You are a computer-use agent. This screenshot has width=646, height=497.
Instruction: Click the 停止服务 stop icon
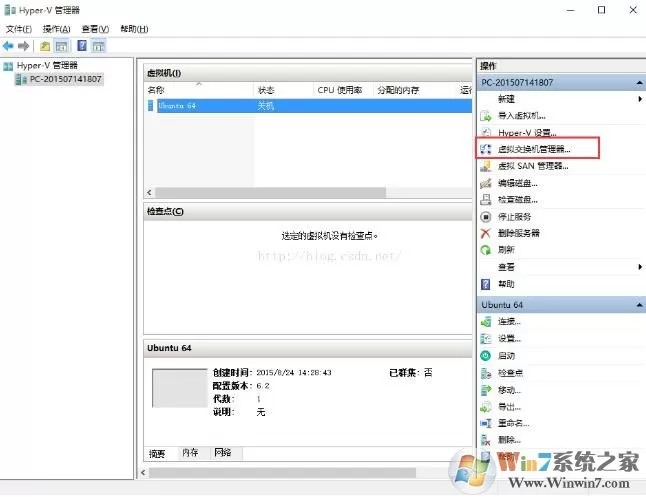[486, 217]
